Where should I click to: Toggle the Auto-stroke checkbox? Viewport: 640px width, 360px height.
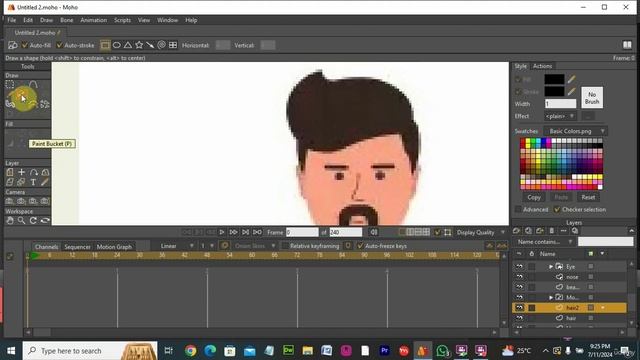(59, 45)
